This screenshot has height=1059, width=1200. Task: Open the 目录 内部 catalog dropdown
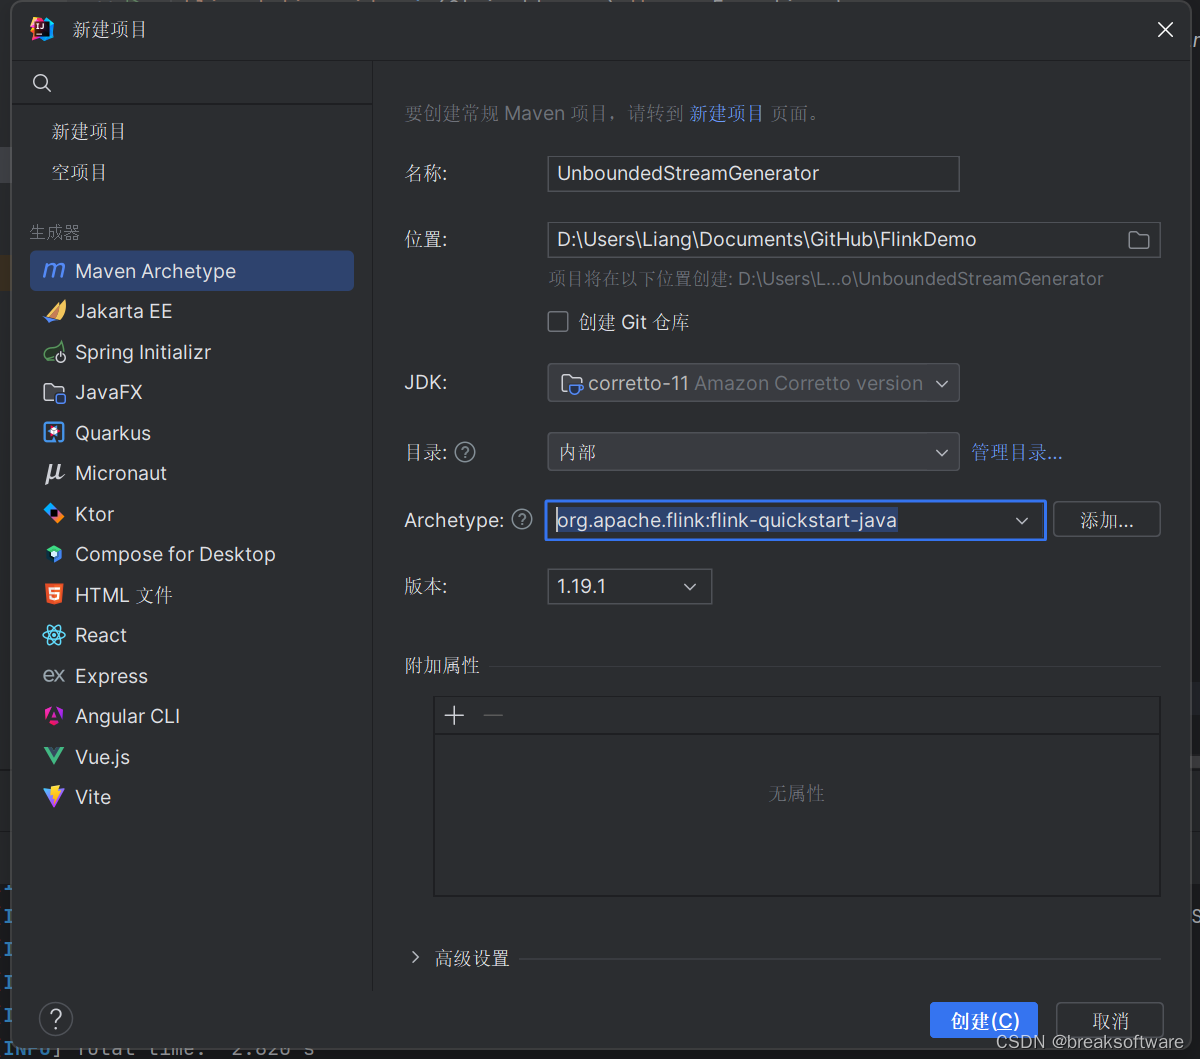[753, 452]
